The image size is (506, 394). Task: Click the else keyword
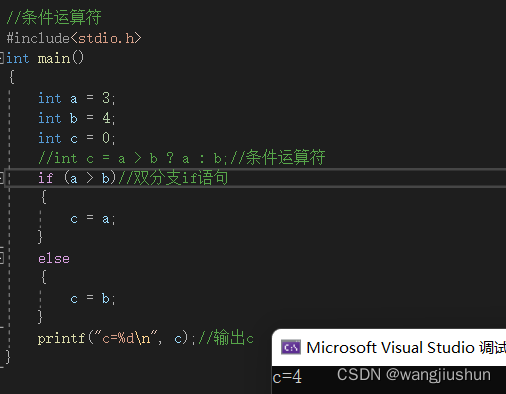coord(54,258)
